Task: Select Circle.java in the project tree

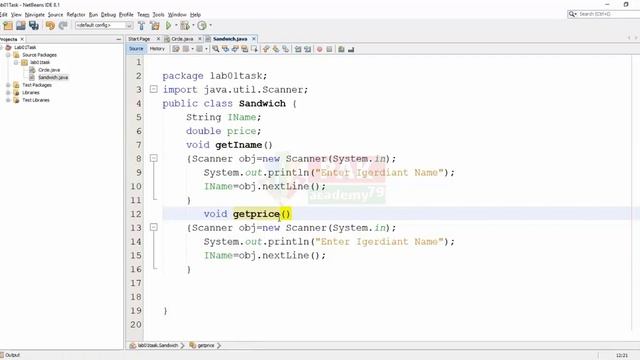Action: 49,70
